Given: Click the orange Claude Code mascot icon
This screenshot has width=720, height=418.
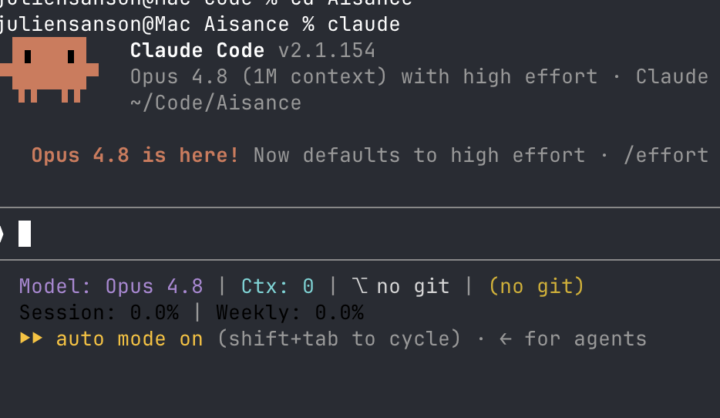Looking at the screenshot, I should 49,70.
